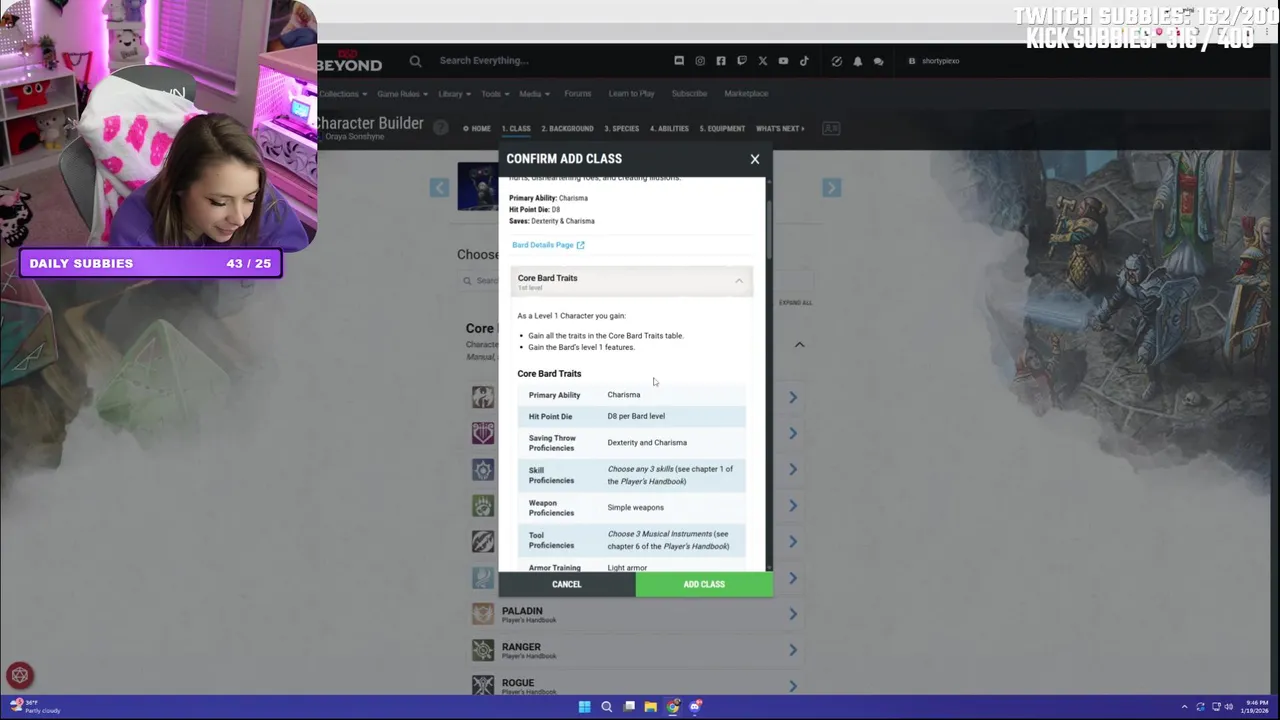The width and height of the screenshot is (1280, 720).
Task: Select the 4. Abilities step tab
Action: [x=669, y=129]
